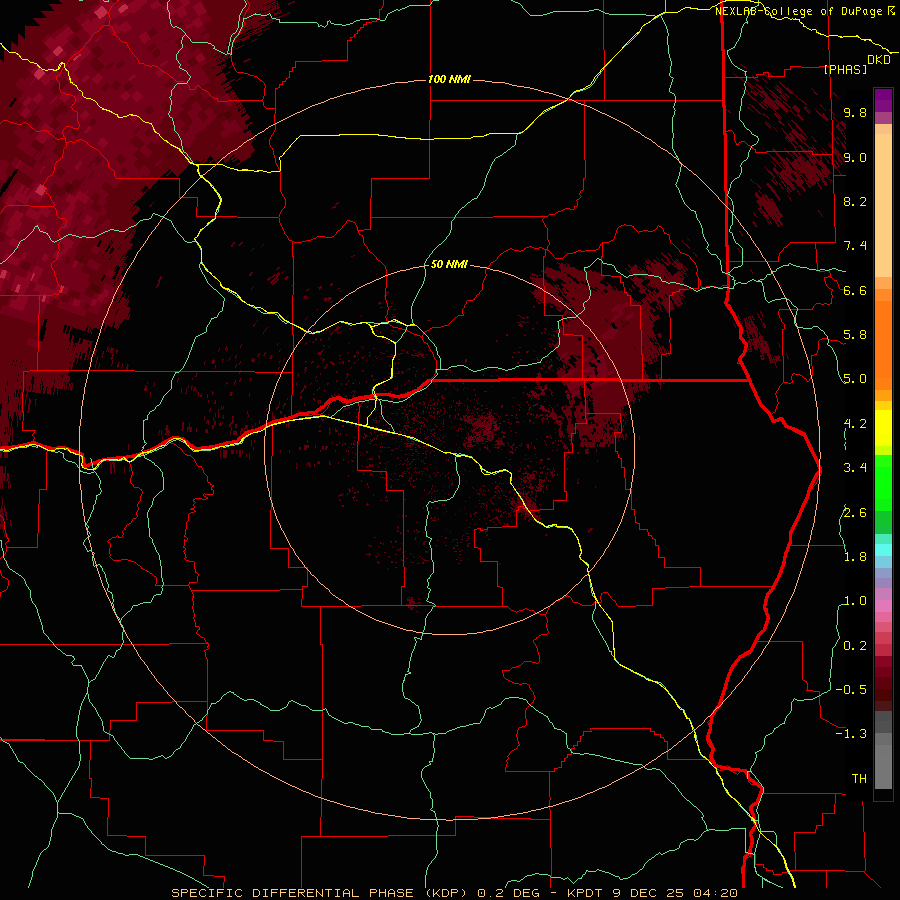
Task: Click the 4.2 value on color scale
Action: point(855,424)
